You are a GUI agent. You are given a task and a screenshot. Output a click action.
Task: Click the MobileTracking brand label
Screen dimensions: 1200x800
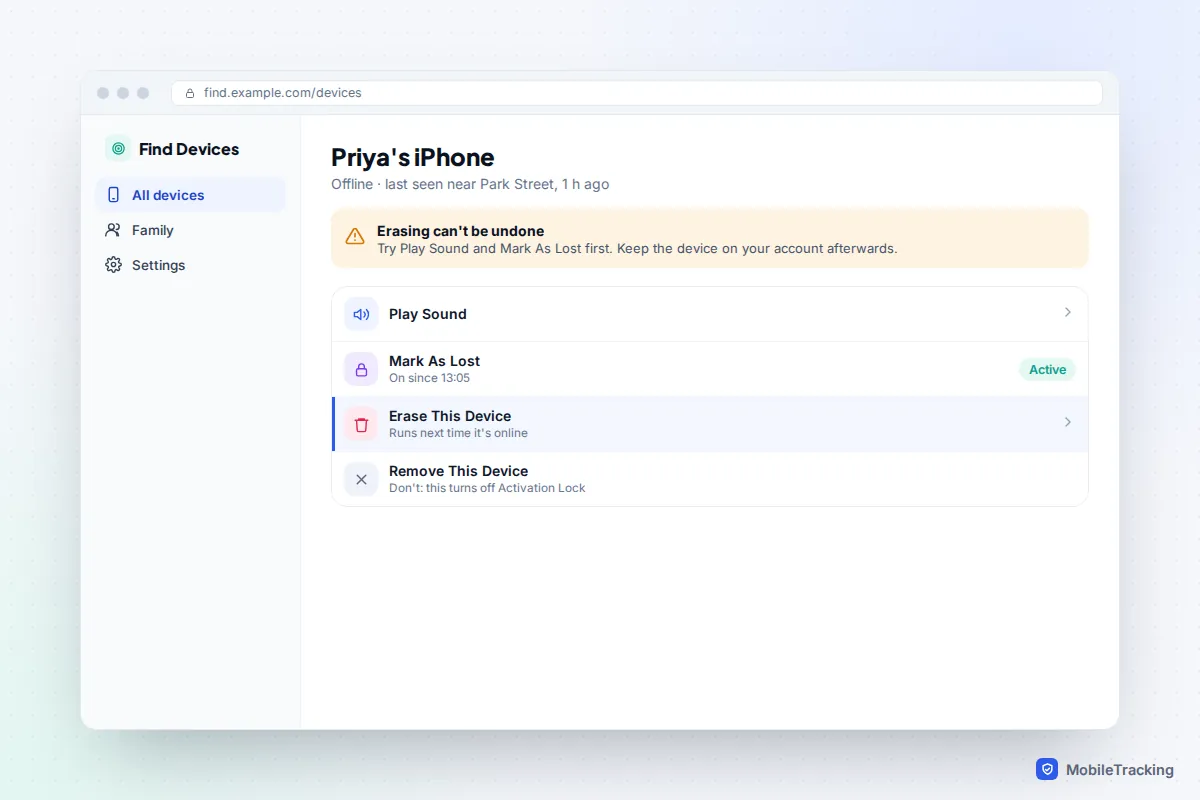[1120, 770]
